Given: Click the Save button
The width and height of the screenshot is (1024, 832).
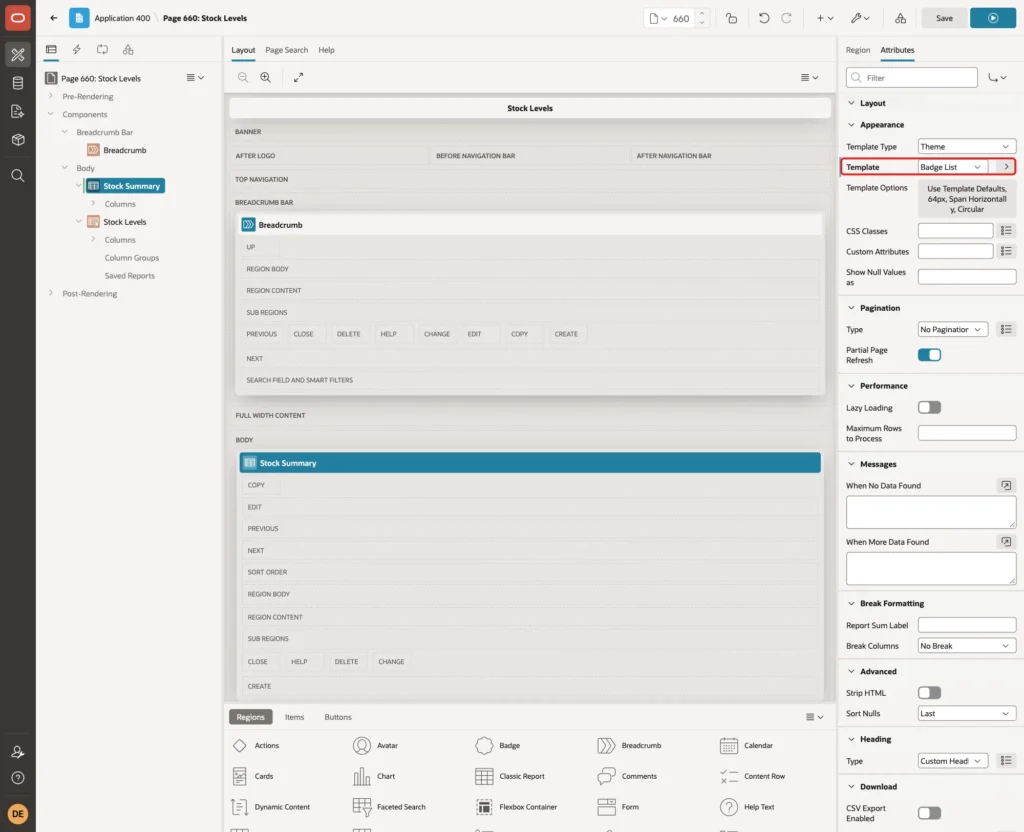Looking at the screenshot, I should pyautogui.click(x=944, y=18).
